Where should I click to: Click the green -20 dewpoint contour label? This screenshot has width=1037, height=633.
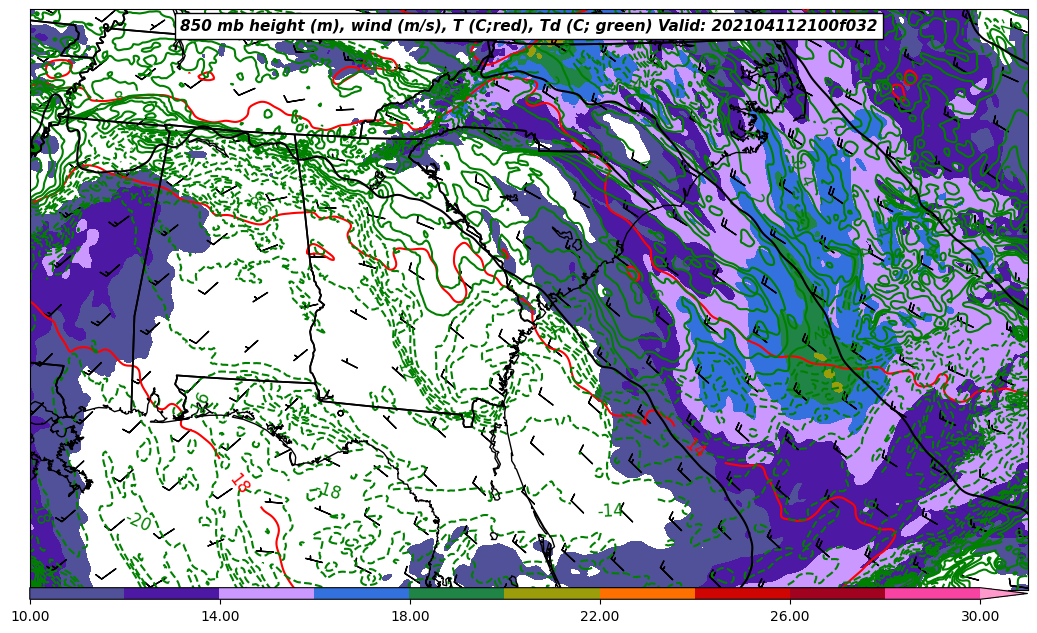click(x=138, y=522)
